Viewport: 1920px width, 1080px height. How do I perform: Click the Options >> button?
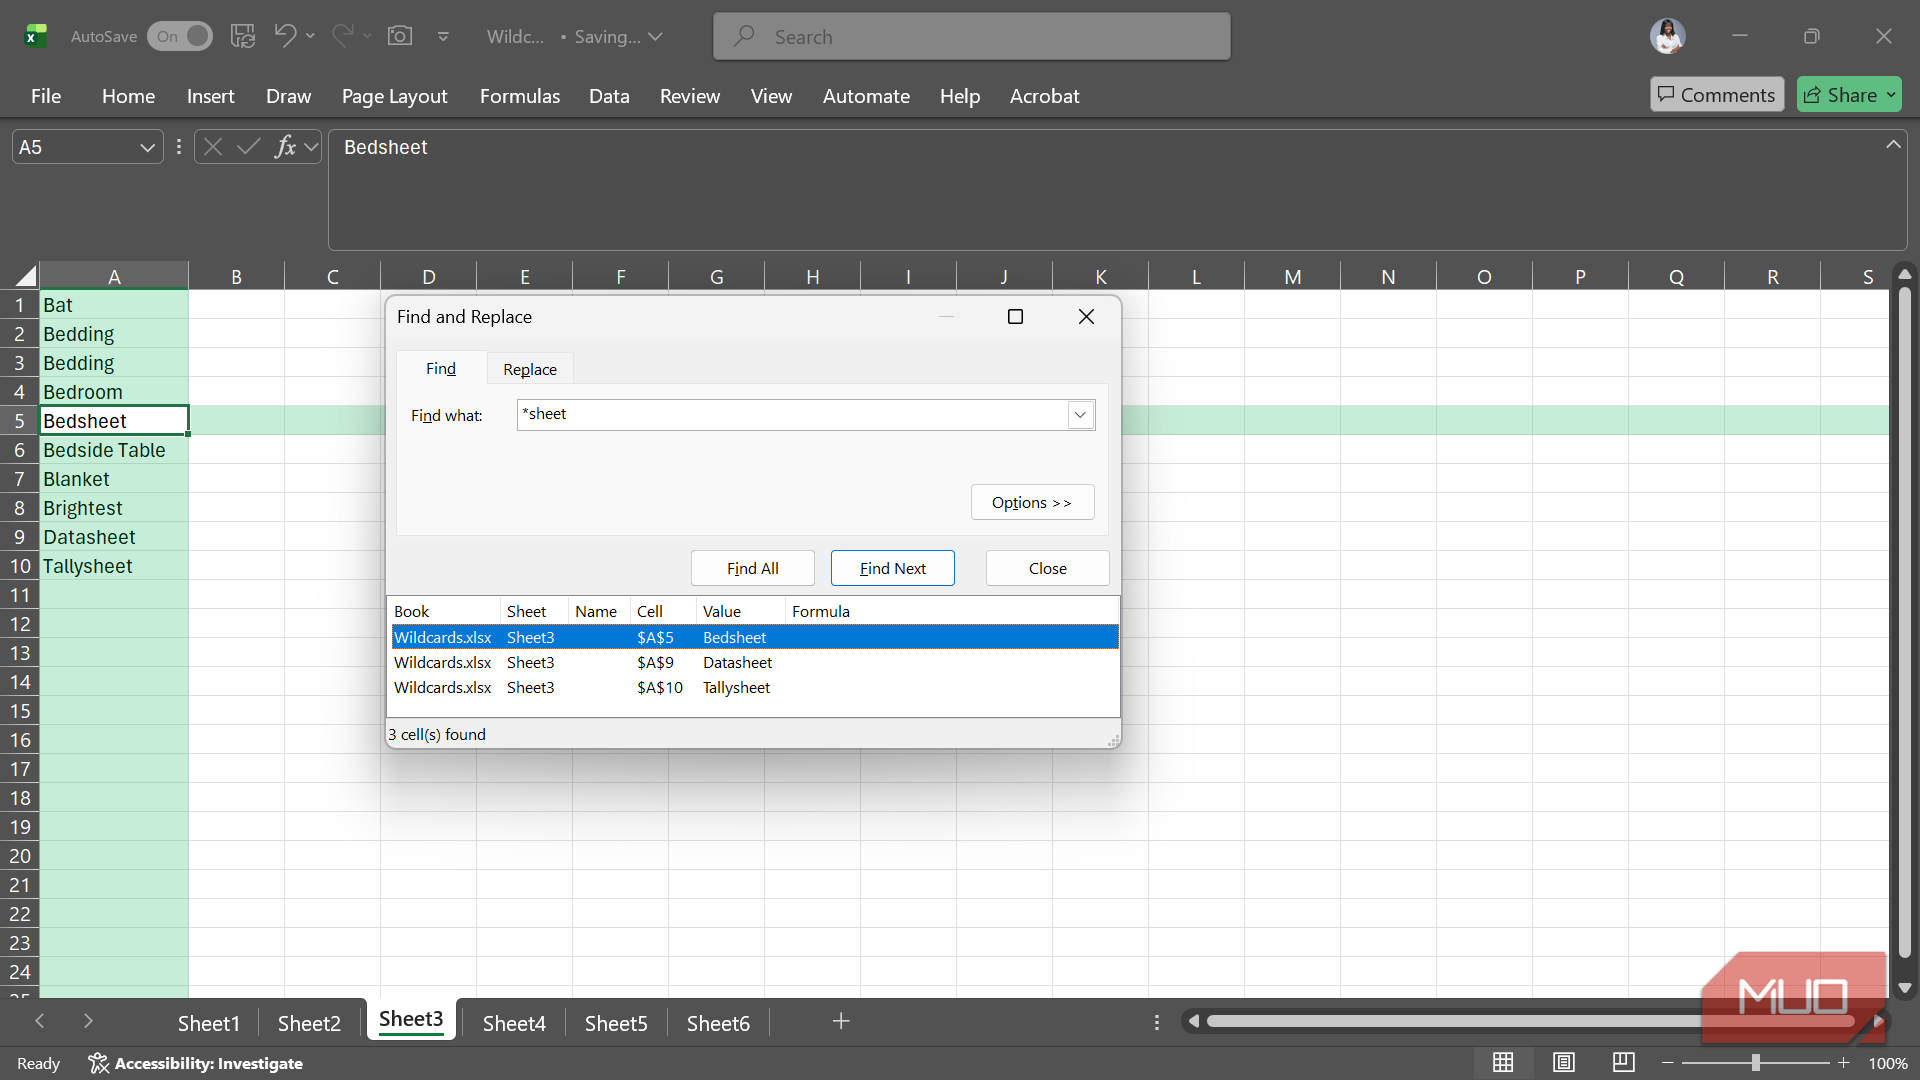point(1031,502)
